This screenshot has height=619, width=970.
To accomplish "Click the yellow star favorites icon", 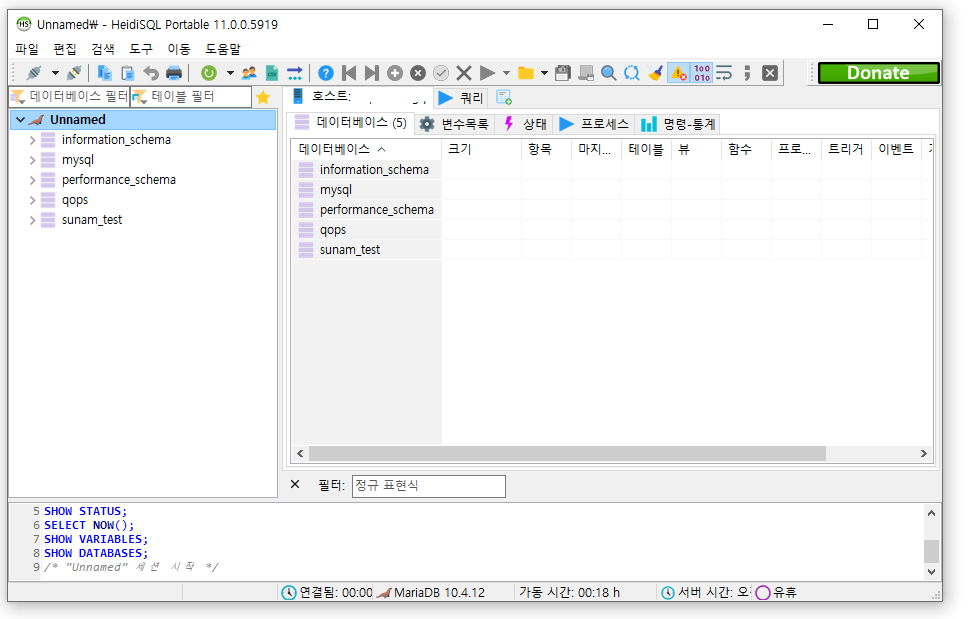I will [264, 97].
